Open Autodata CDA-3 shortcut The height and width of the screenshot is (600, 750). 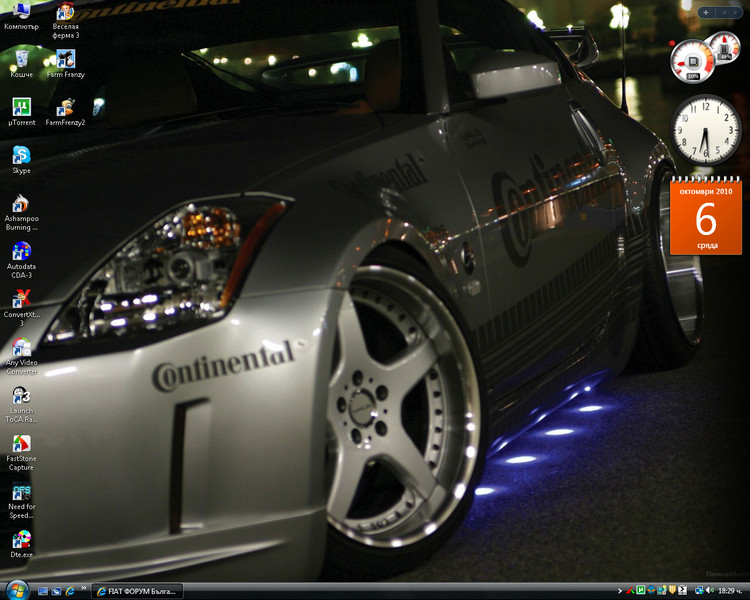tap(21, 252)
